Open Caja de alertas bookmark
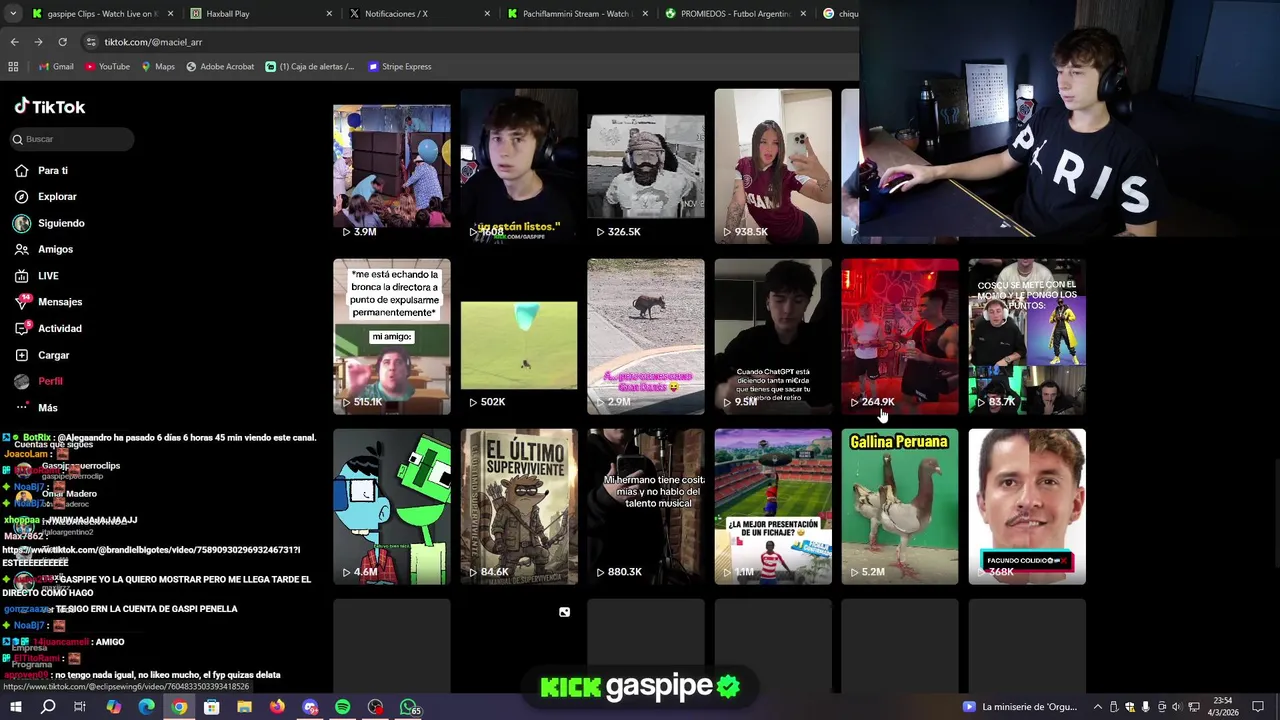This screenshot has width=1280, height=720. (x=310, y=67)
